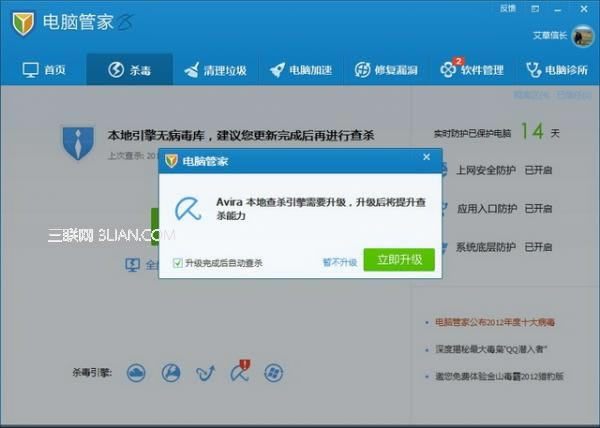Open the 首页 home tab
The width and height of the screenshot is (600, 428).
tap(43, 70)
